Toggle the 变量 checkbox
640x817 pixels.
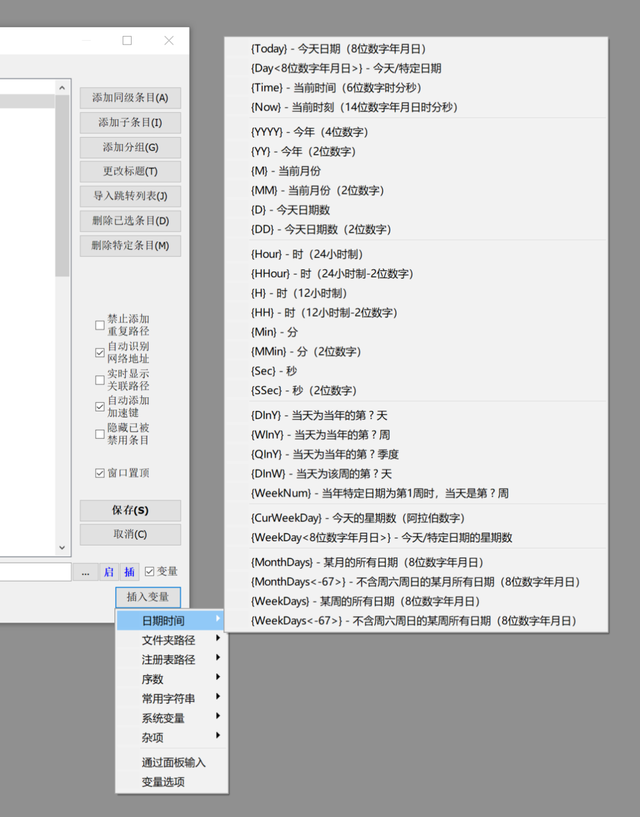coord(150,572)
